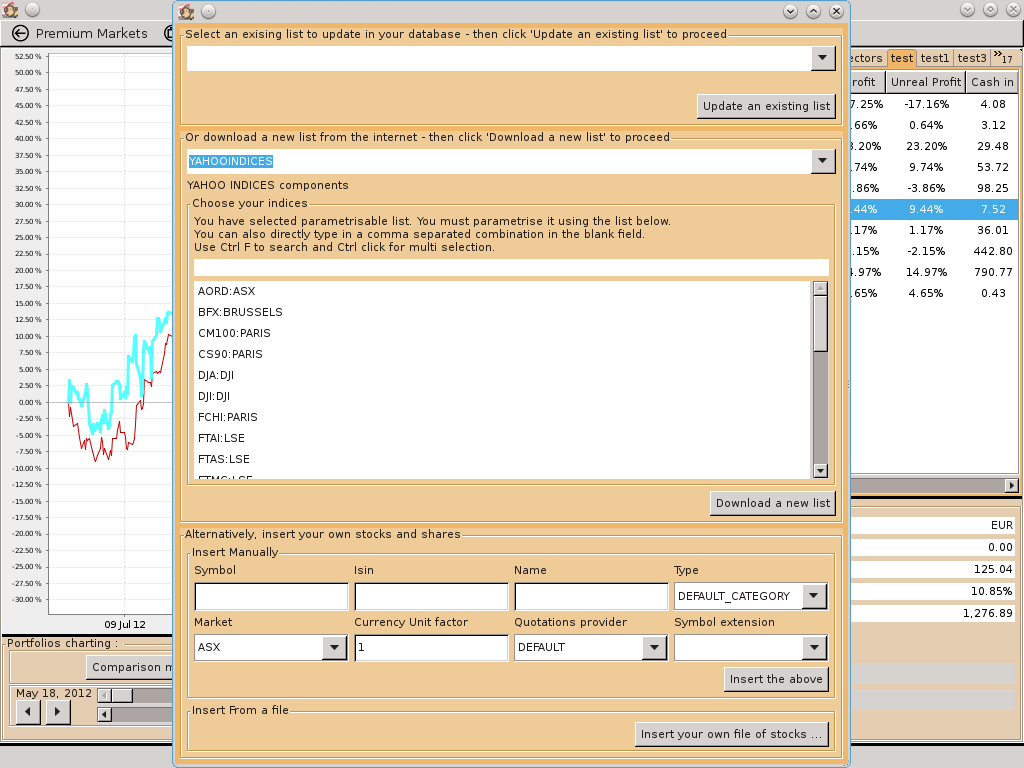This screenshot has width=1024, height=768.
Task: Click the 23.20% unreal profit cell
Action: [x=926, y=146]
